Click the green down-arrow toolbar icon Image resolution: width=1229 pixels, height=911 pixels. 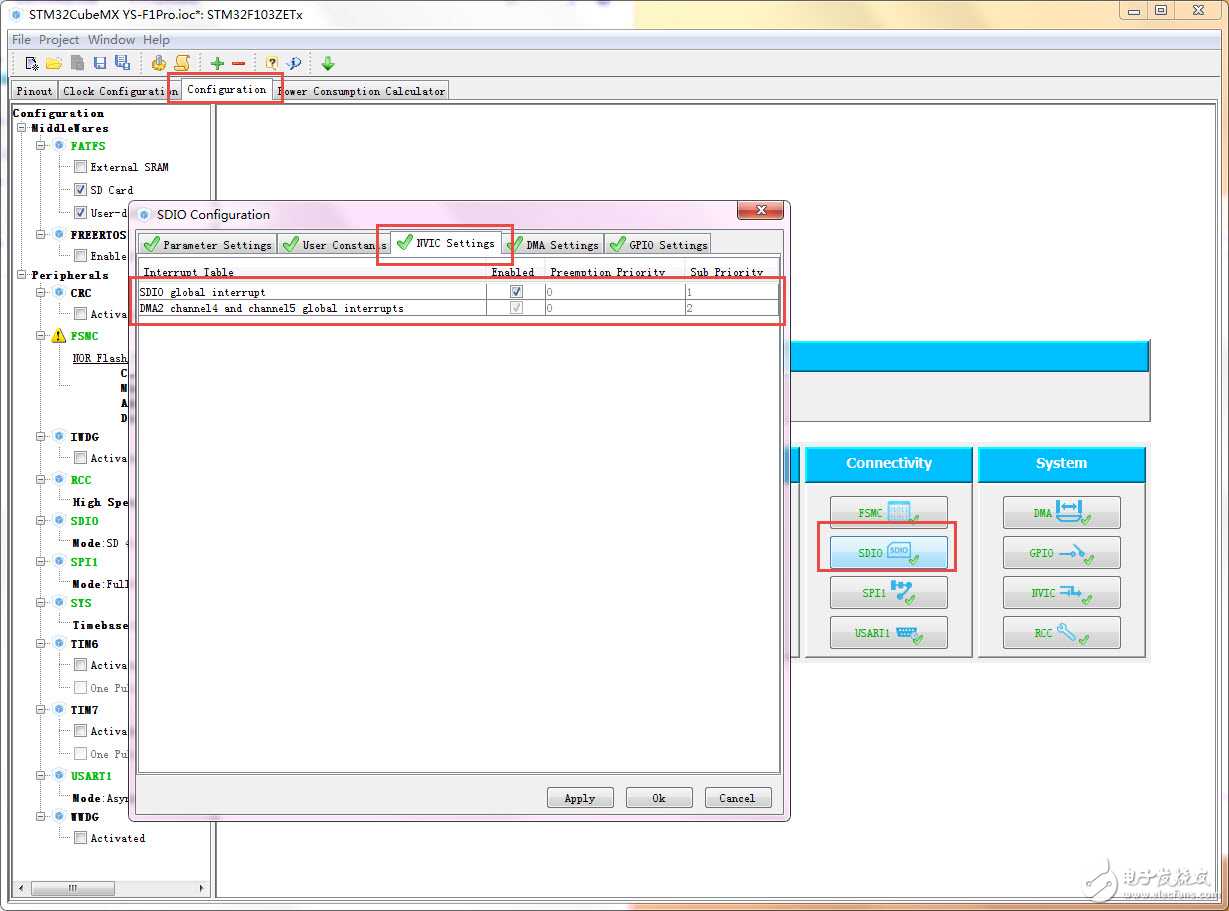pyautogui.click(x=327, y=63)
